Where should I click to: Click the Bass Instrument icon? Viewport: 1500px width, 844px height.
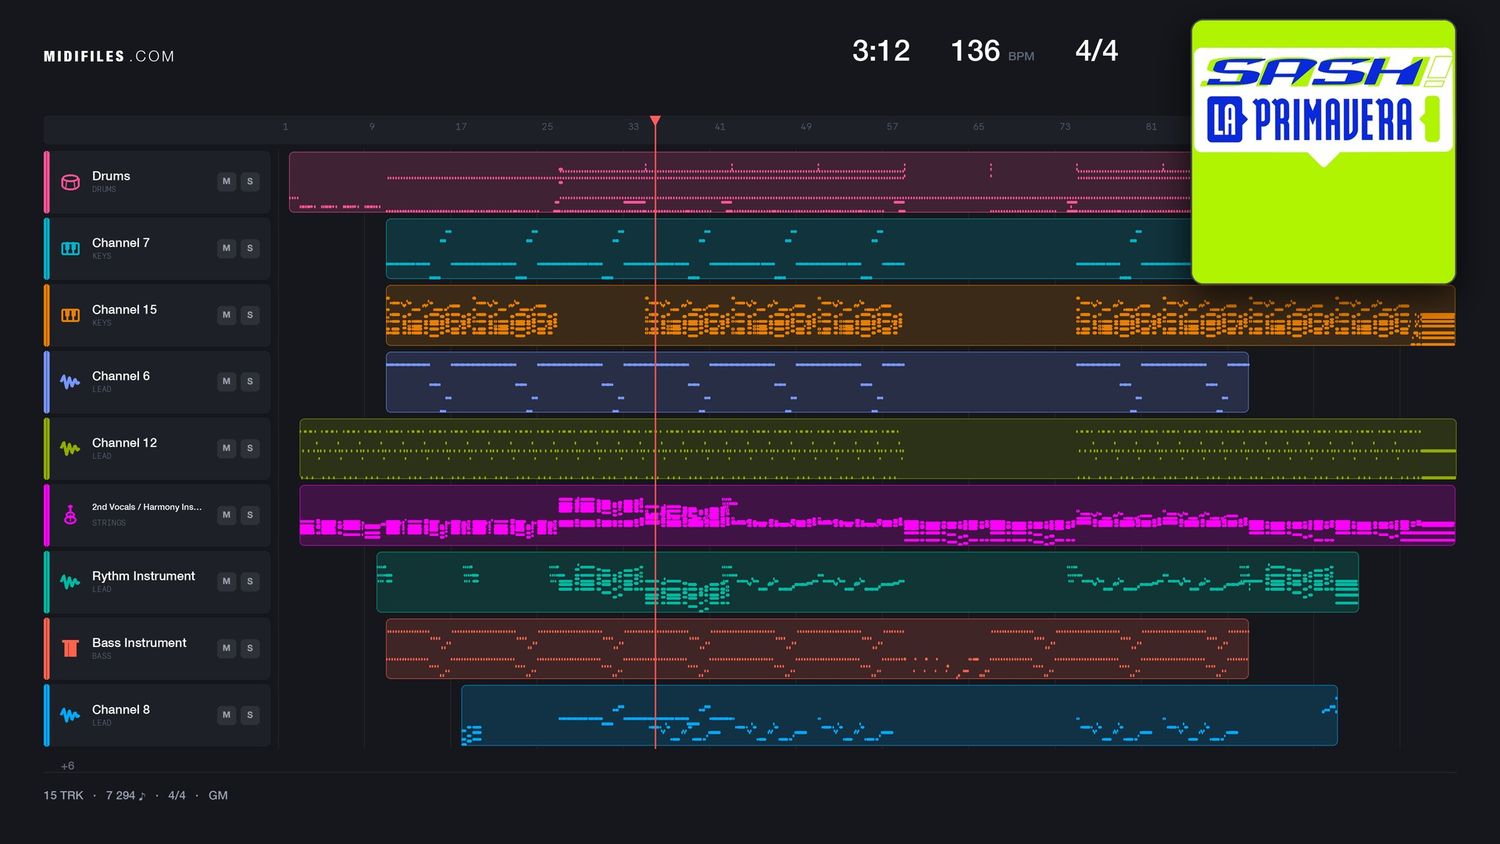70,648
